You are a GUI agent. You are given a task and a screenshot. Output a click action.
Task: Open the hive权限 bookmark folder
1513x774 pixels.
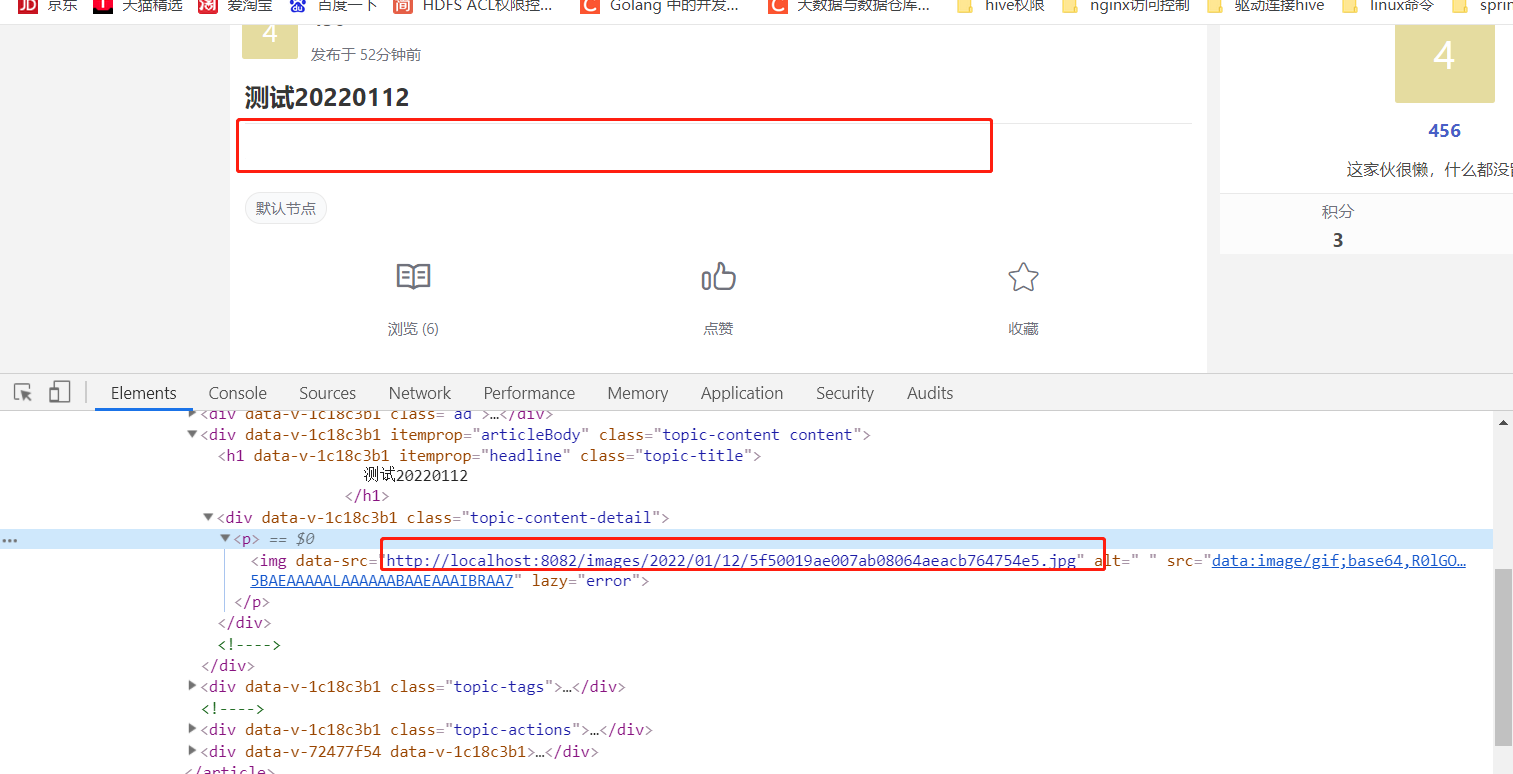pos(1001,6)
